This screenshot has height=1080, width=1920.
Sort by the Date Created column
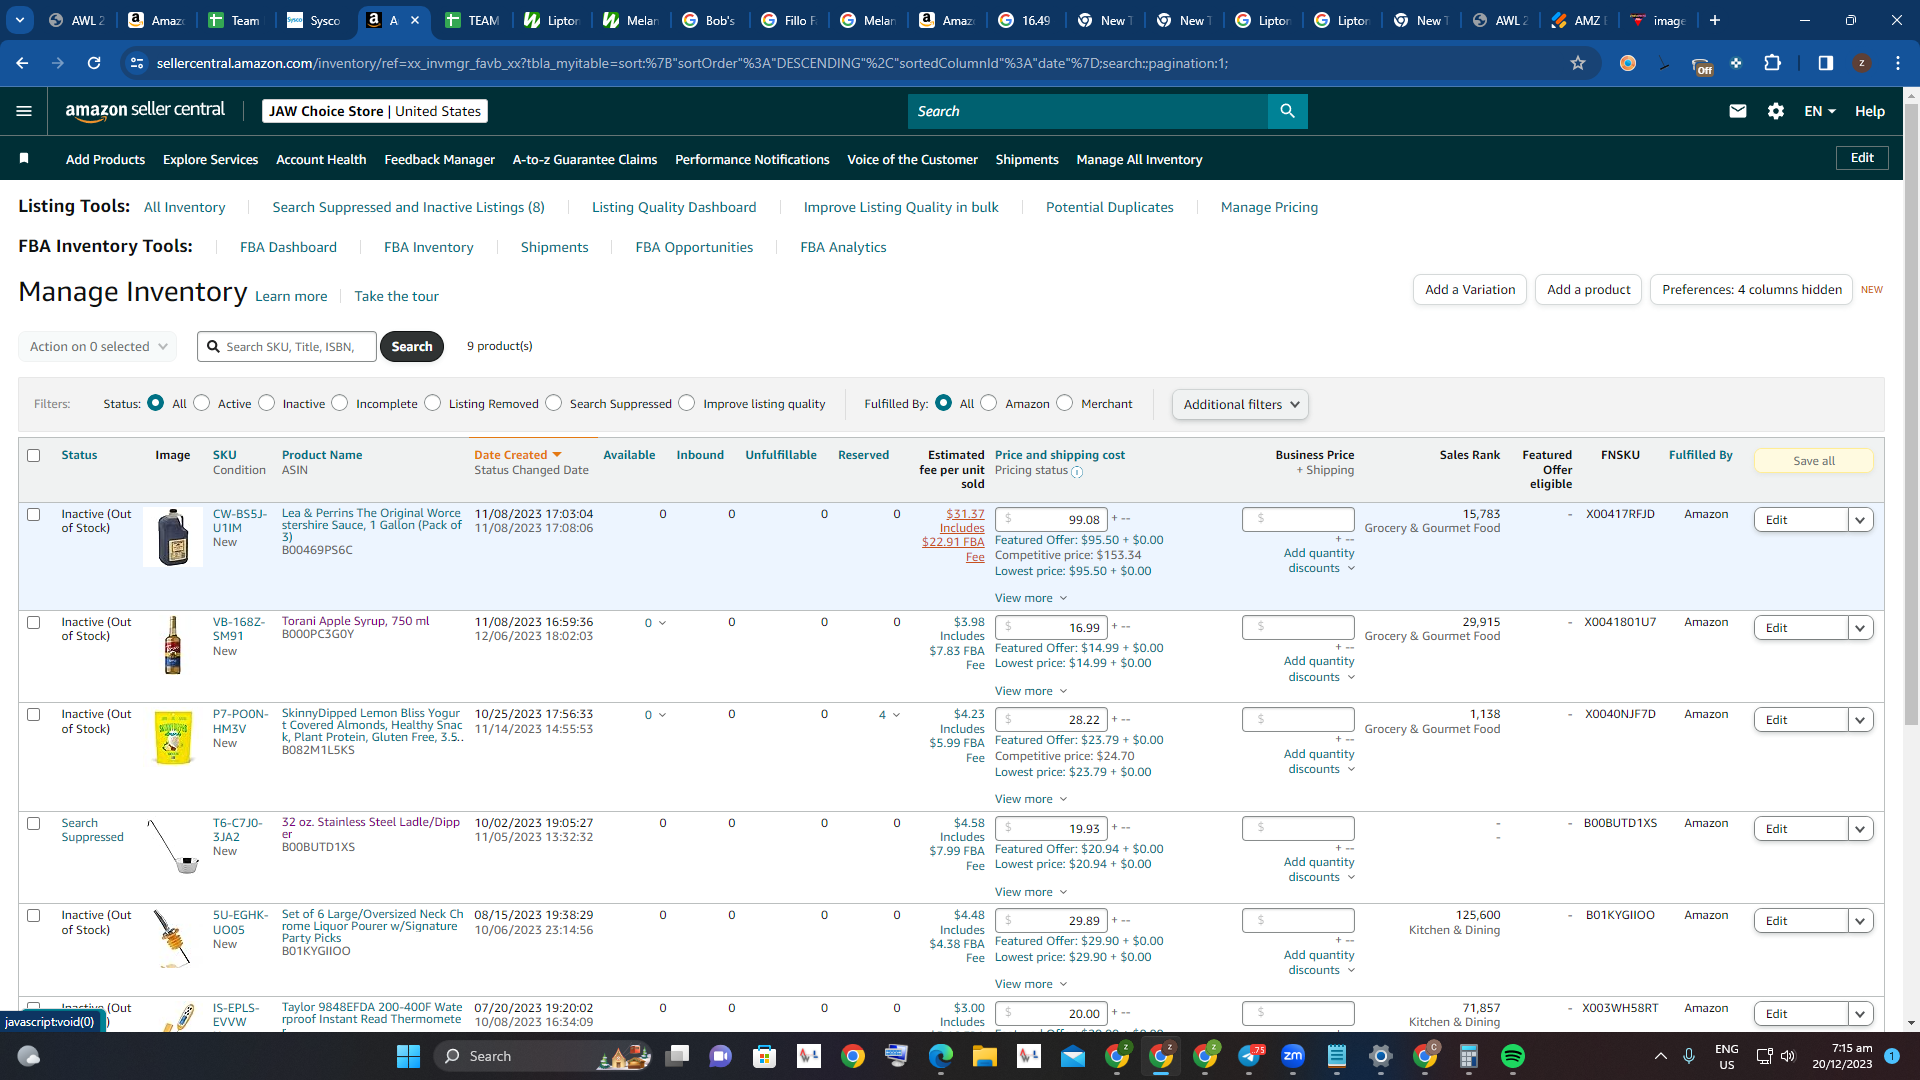click(x=517, y=456)
